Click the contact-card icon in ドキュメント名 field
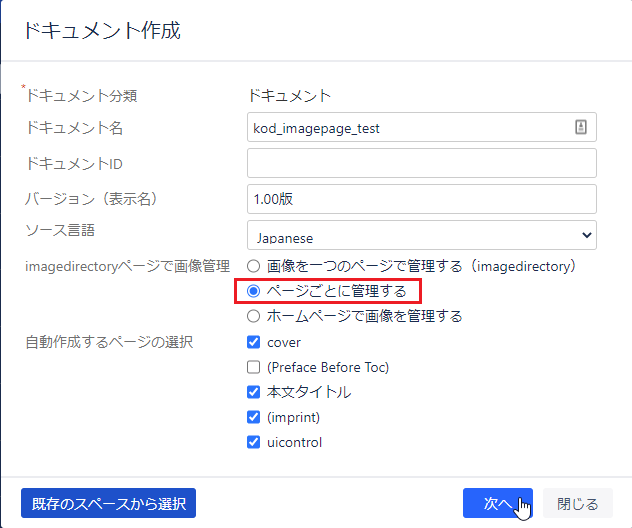 click(x=581, y=127)
